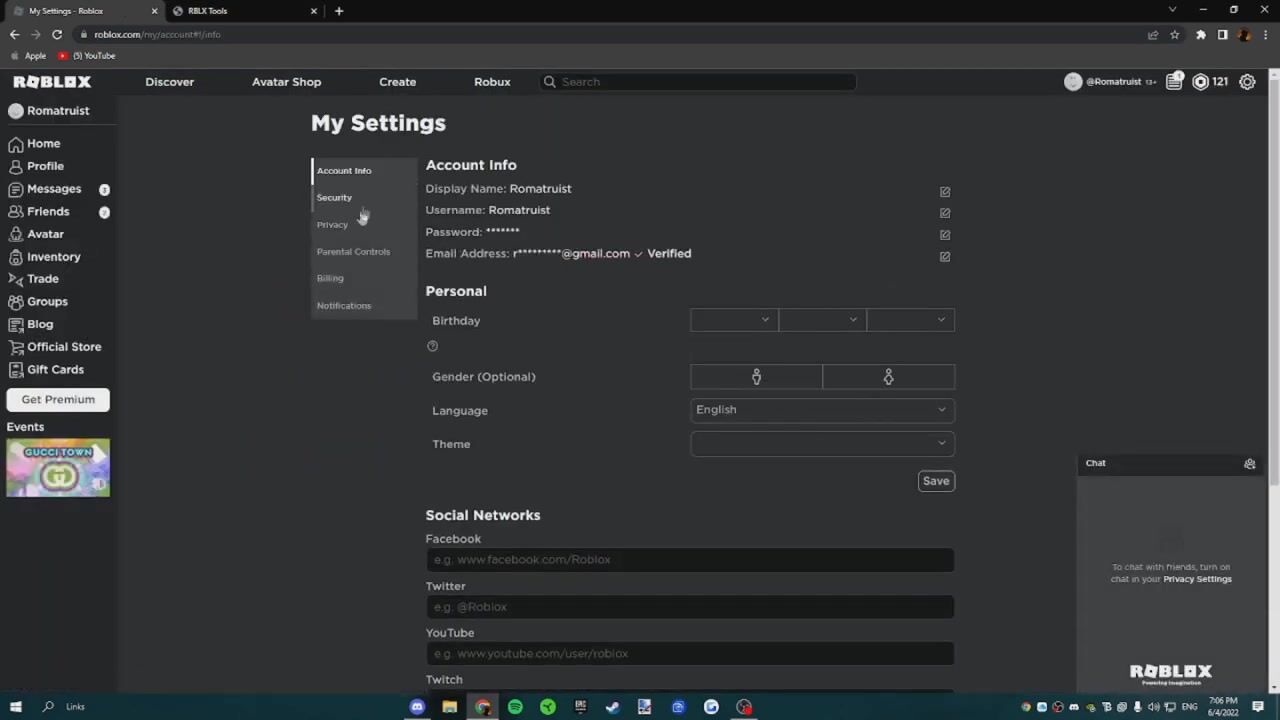Viewport: 1280px width, 720px height.
Task: Edit the Email Address with the pencil icon
Action: click(x=945, y=257)
